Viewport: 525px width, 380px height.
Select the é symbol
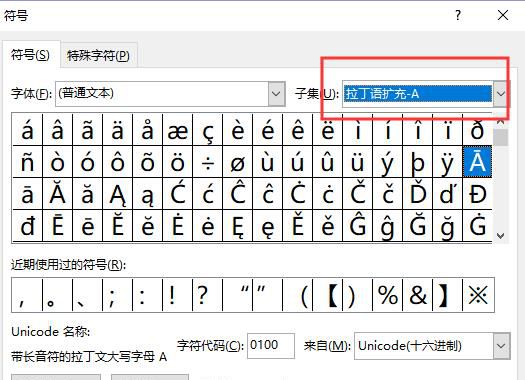[268, 131]
